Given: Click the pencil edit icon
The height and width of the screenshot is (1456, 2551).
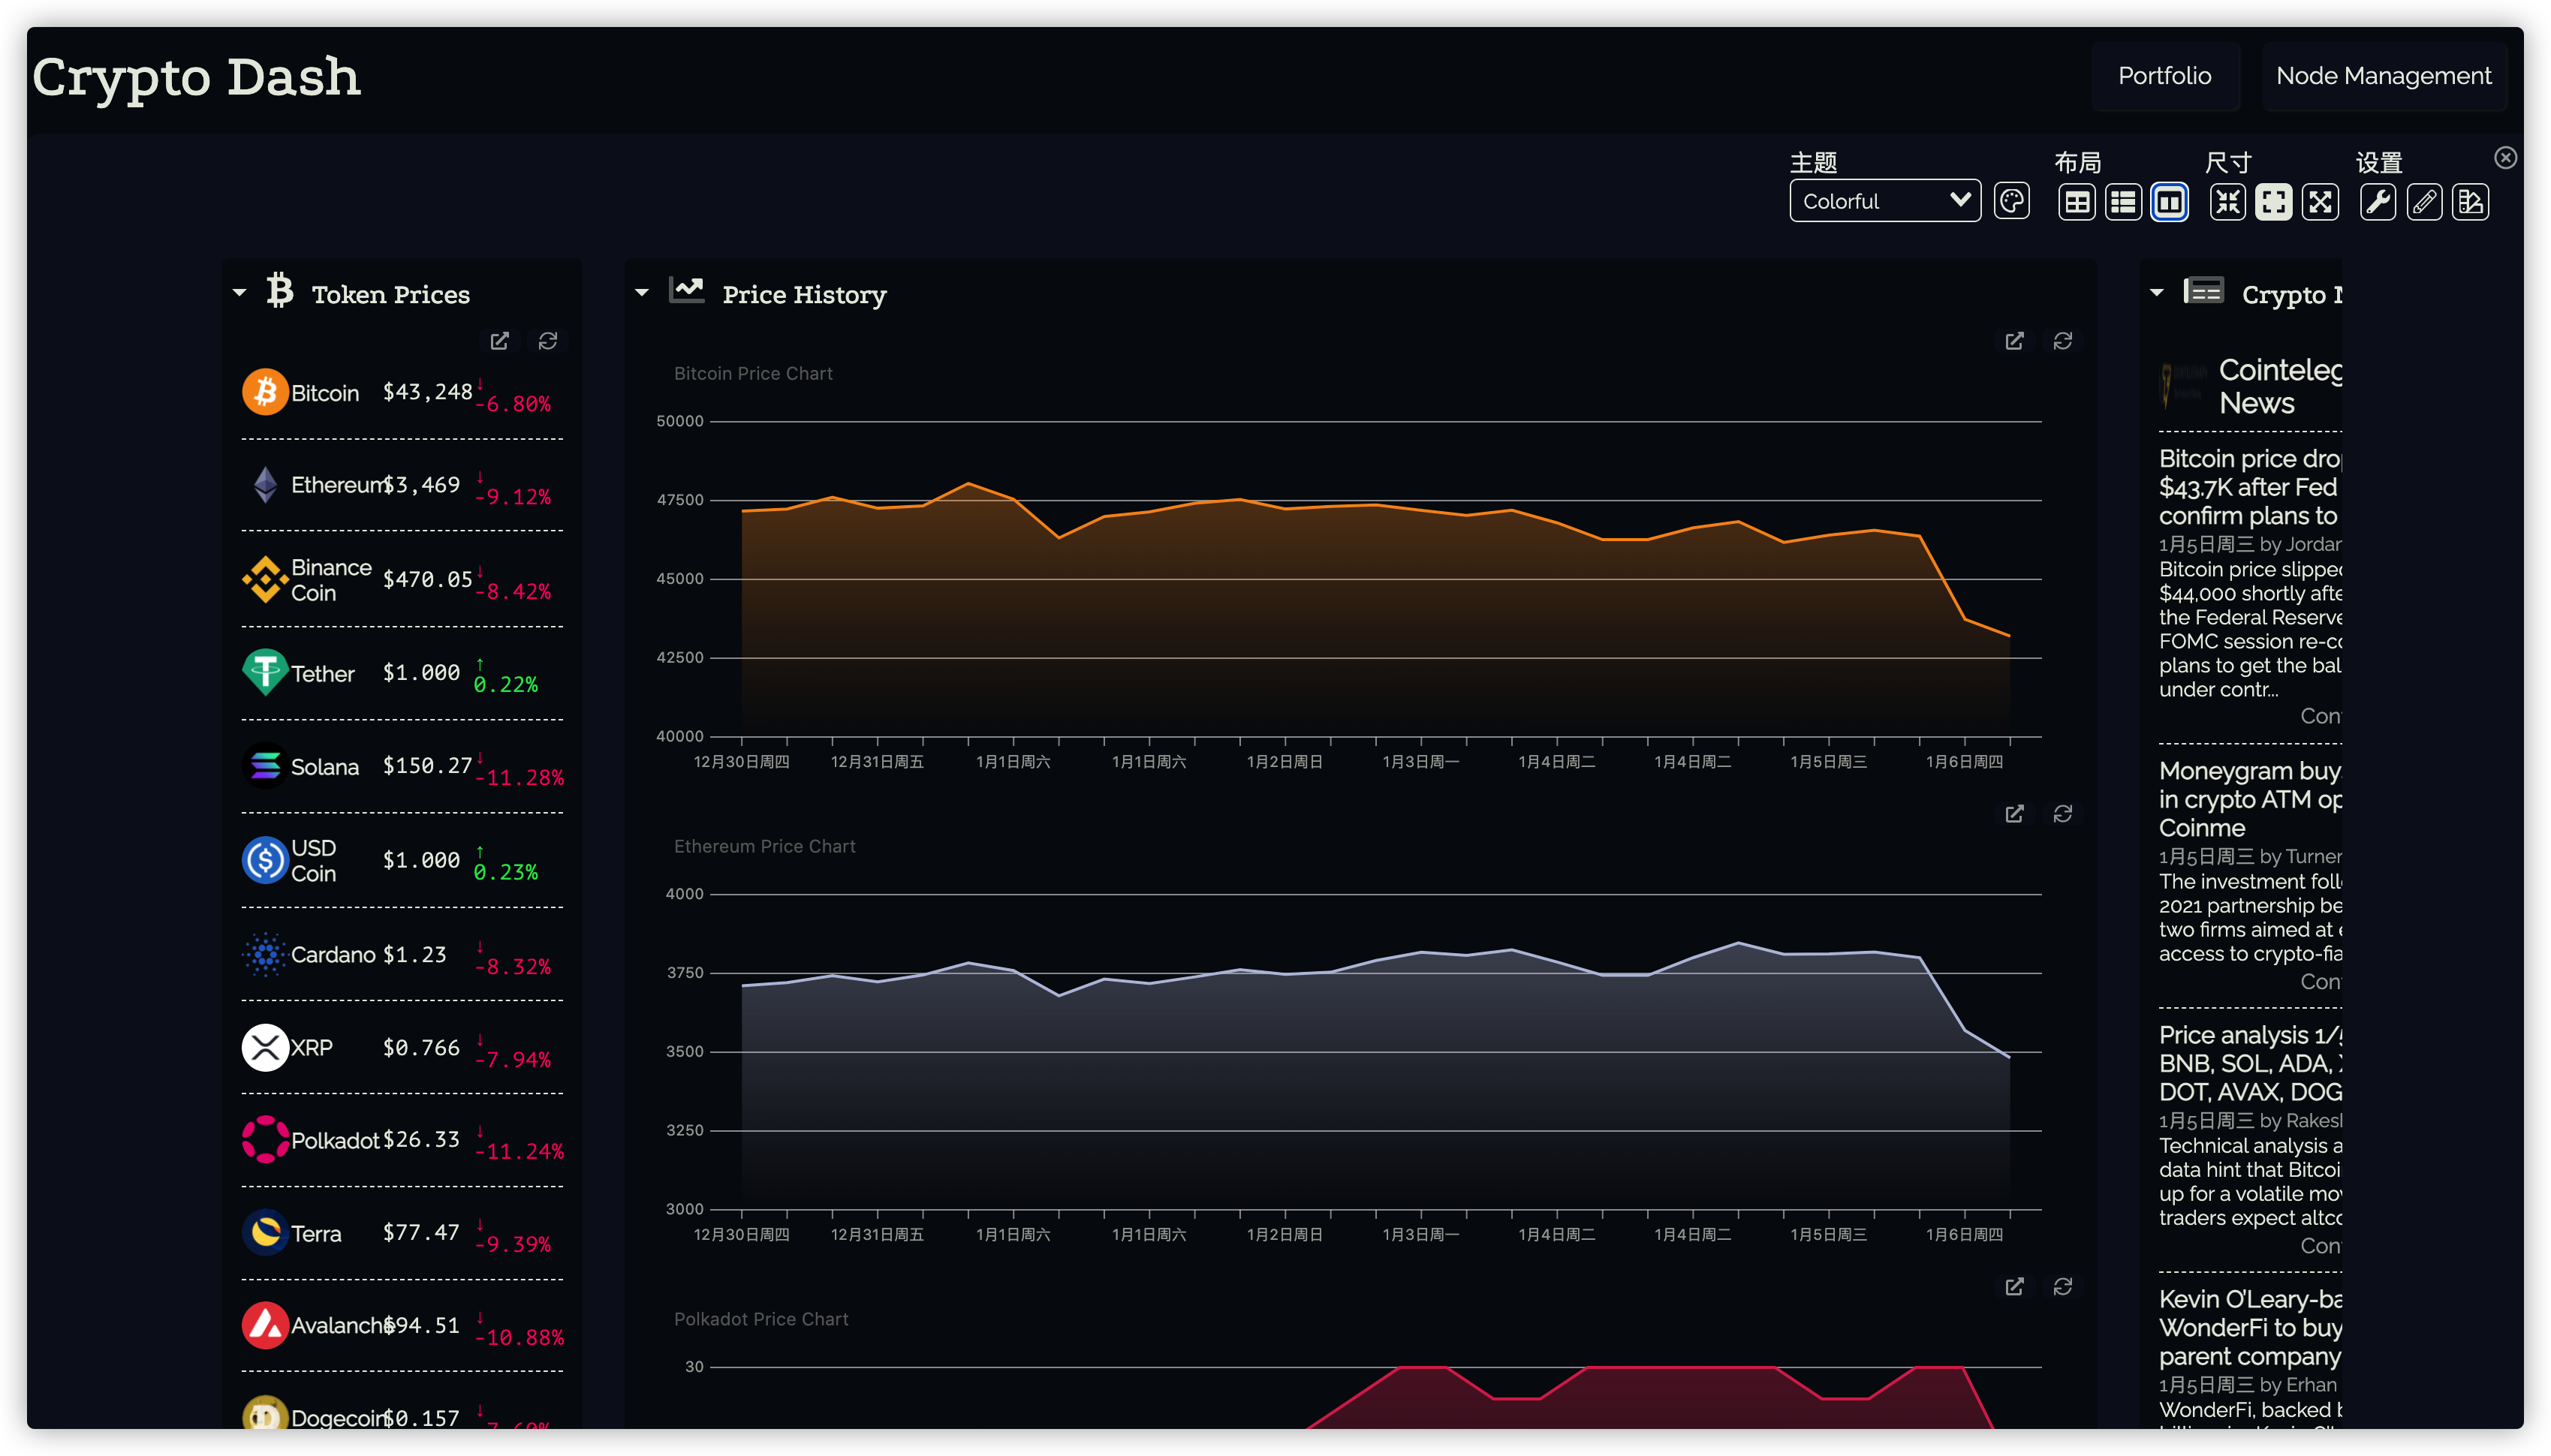Looking at the screenshot, I should click(2424, 202).
